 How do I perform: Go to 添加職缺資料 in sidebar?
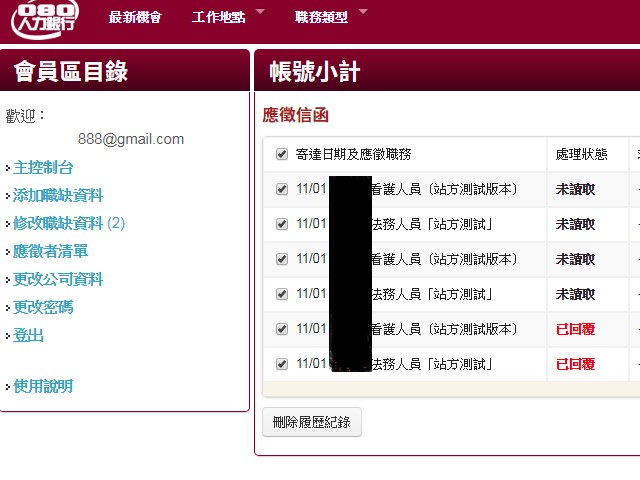point(58,196)
